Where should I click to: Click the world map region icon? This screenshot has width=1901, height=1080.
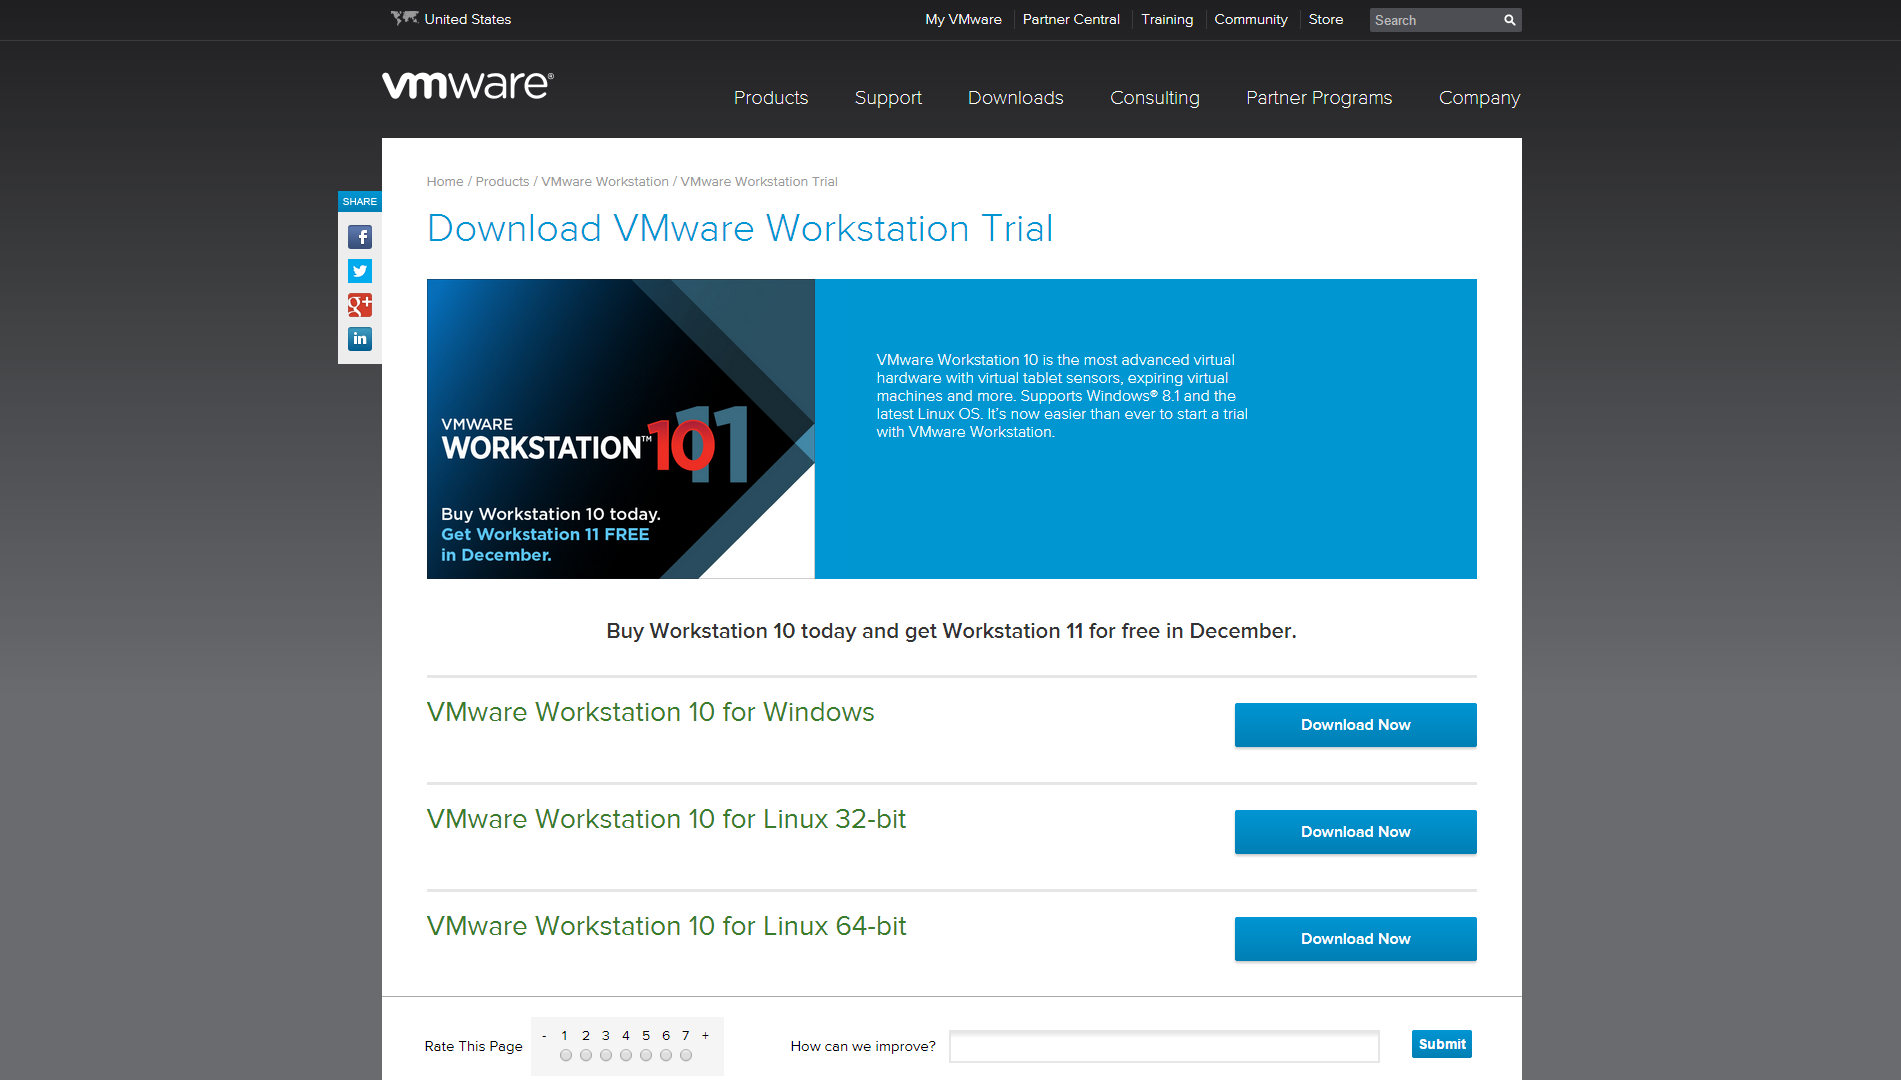pyautogui.click(x=404, y=18)
